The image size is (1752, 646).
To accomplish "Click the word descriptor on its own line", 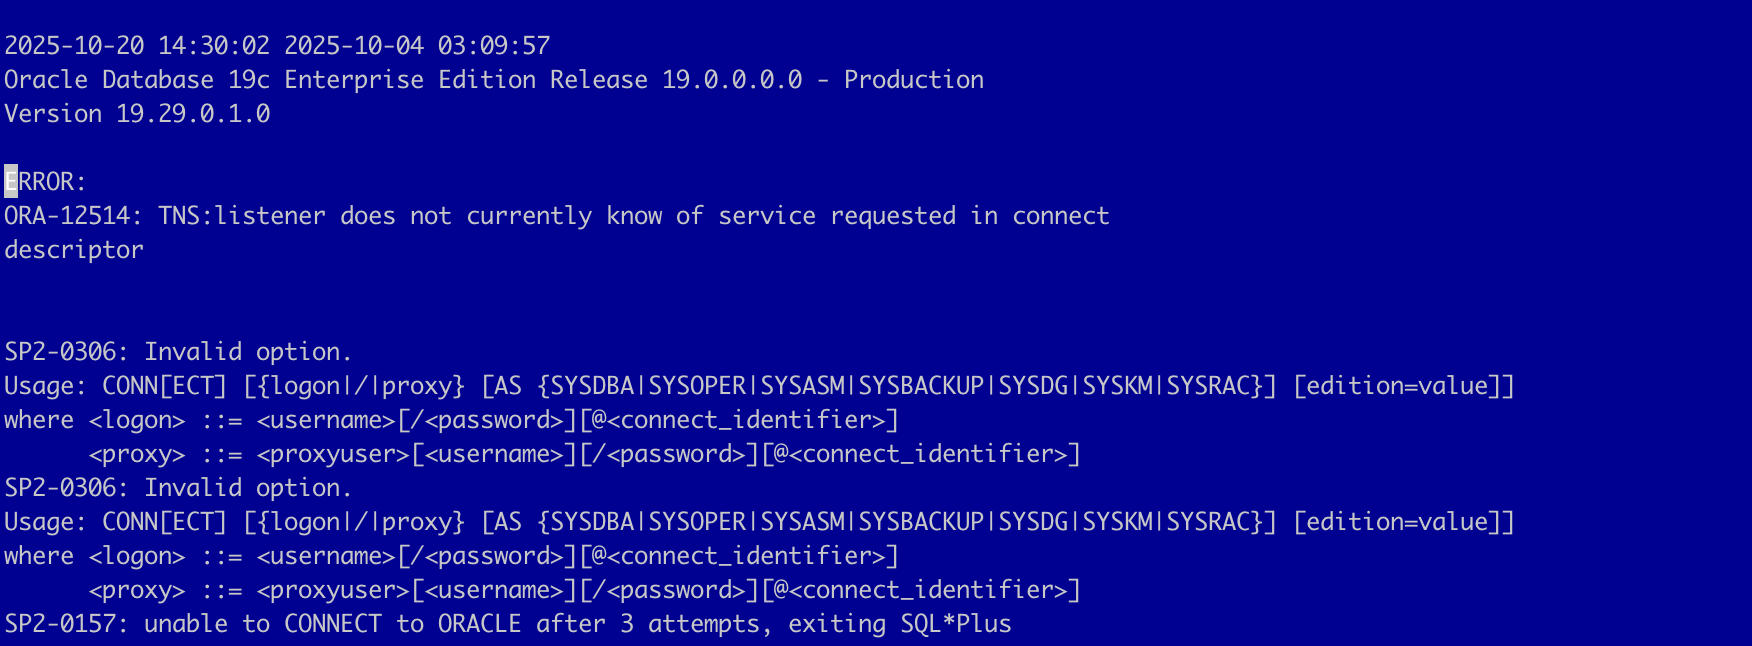I will (74, 250).
